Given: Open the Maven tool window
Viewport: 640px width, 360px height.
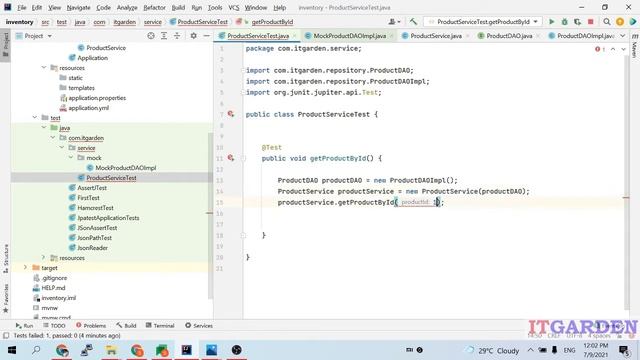Looking at the screenshot, I should (x=634, y=46).
